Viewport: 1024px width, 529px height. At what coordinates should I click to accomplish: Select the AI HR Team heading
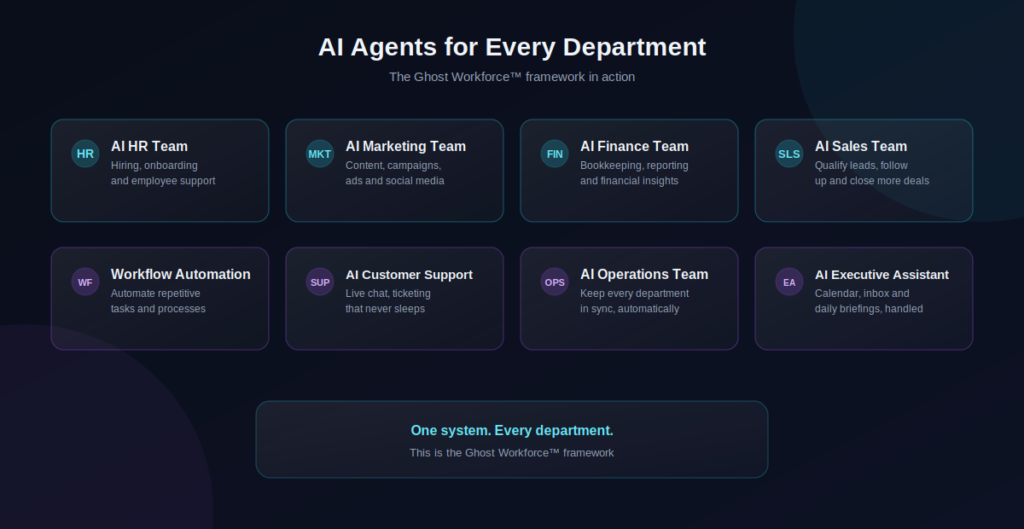pyautogui.click(x=149, y=146)
